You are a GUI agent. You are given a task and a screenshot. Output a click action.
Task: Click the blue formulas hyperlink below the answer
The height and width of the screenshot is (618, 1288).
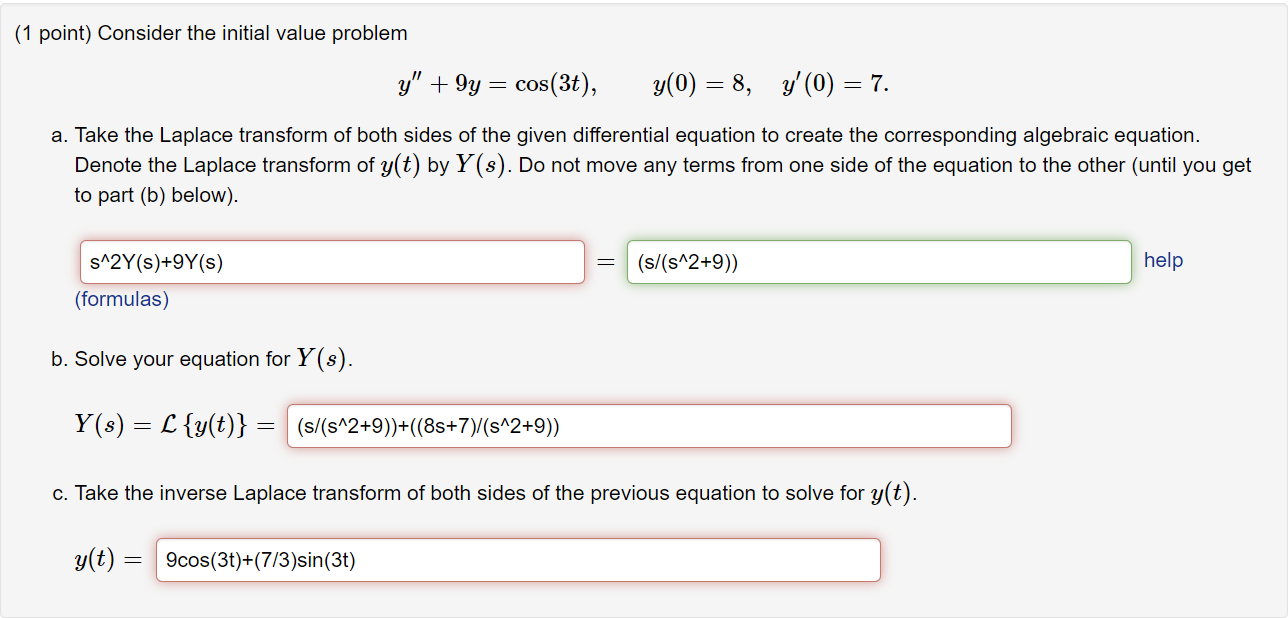pyautogui.click(x=121, y=298)
